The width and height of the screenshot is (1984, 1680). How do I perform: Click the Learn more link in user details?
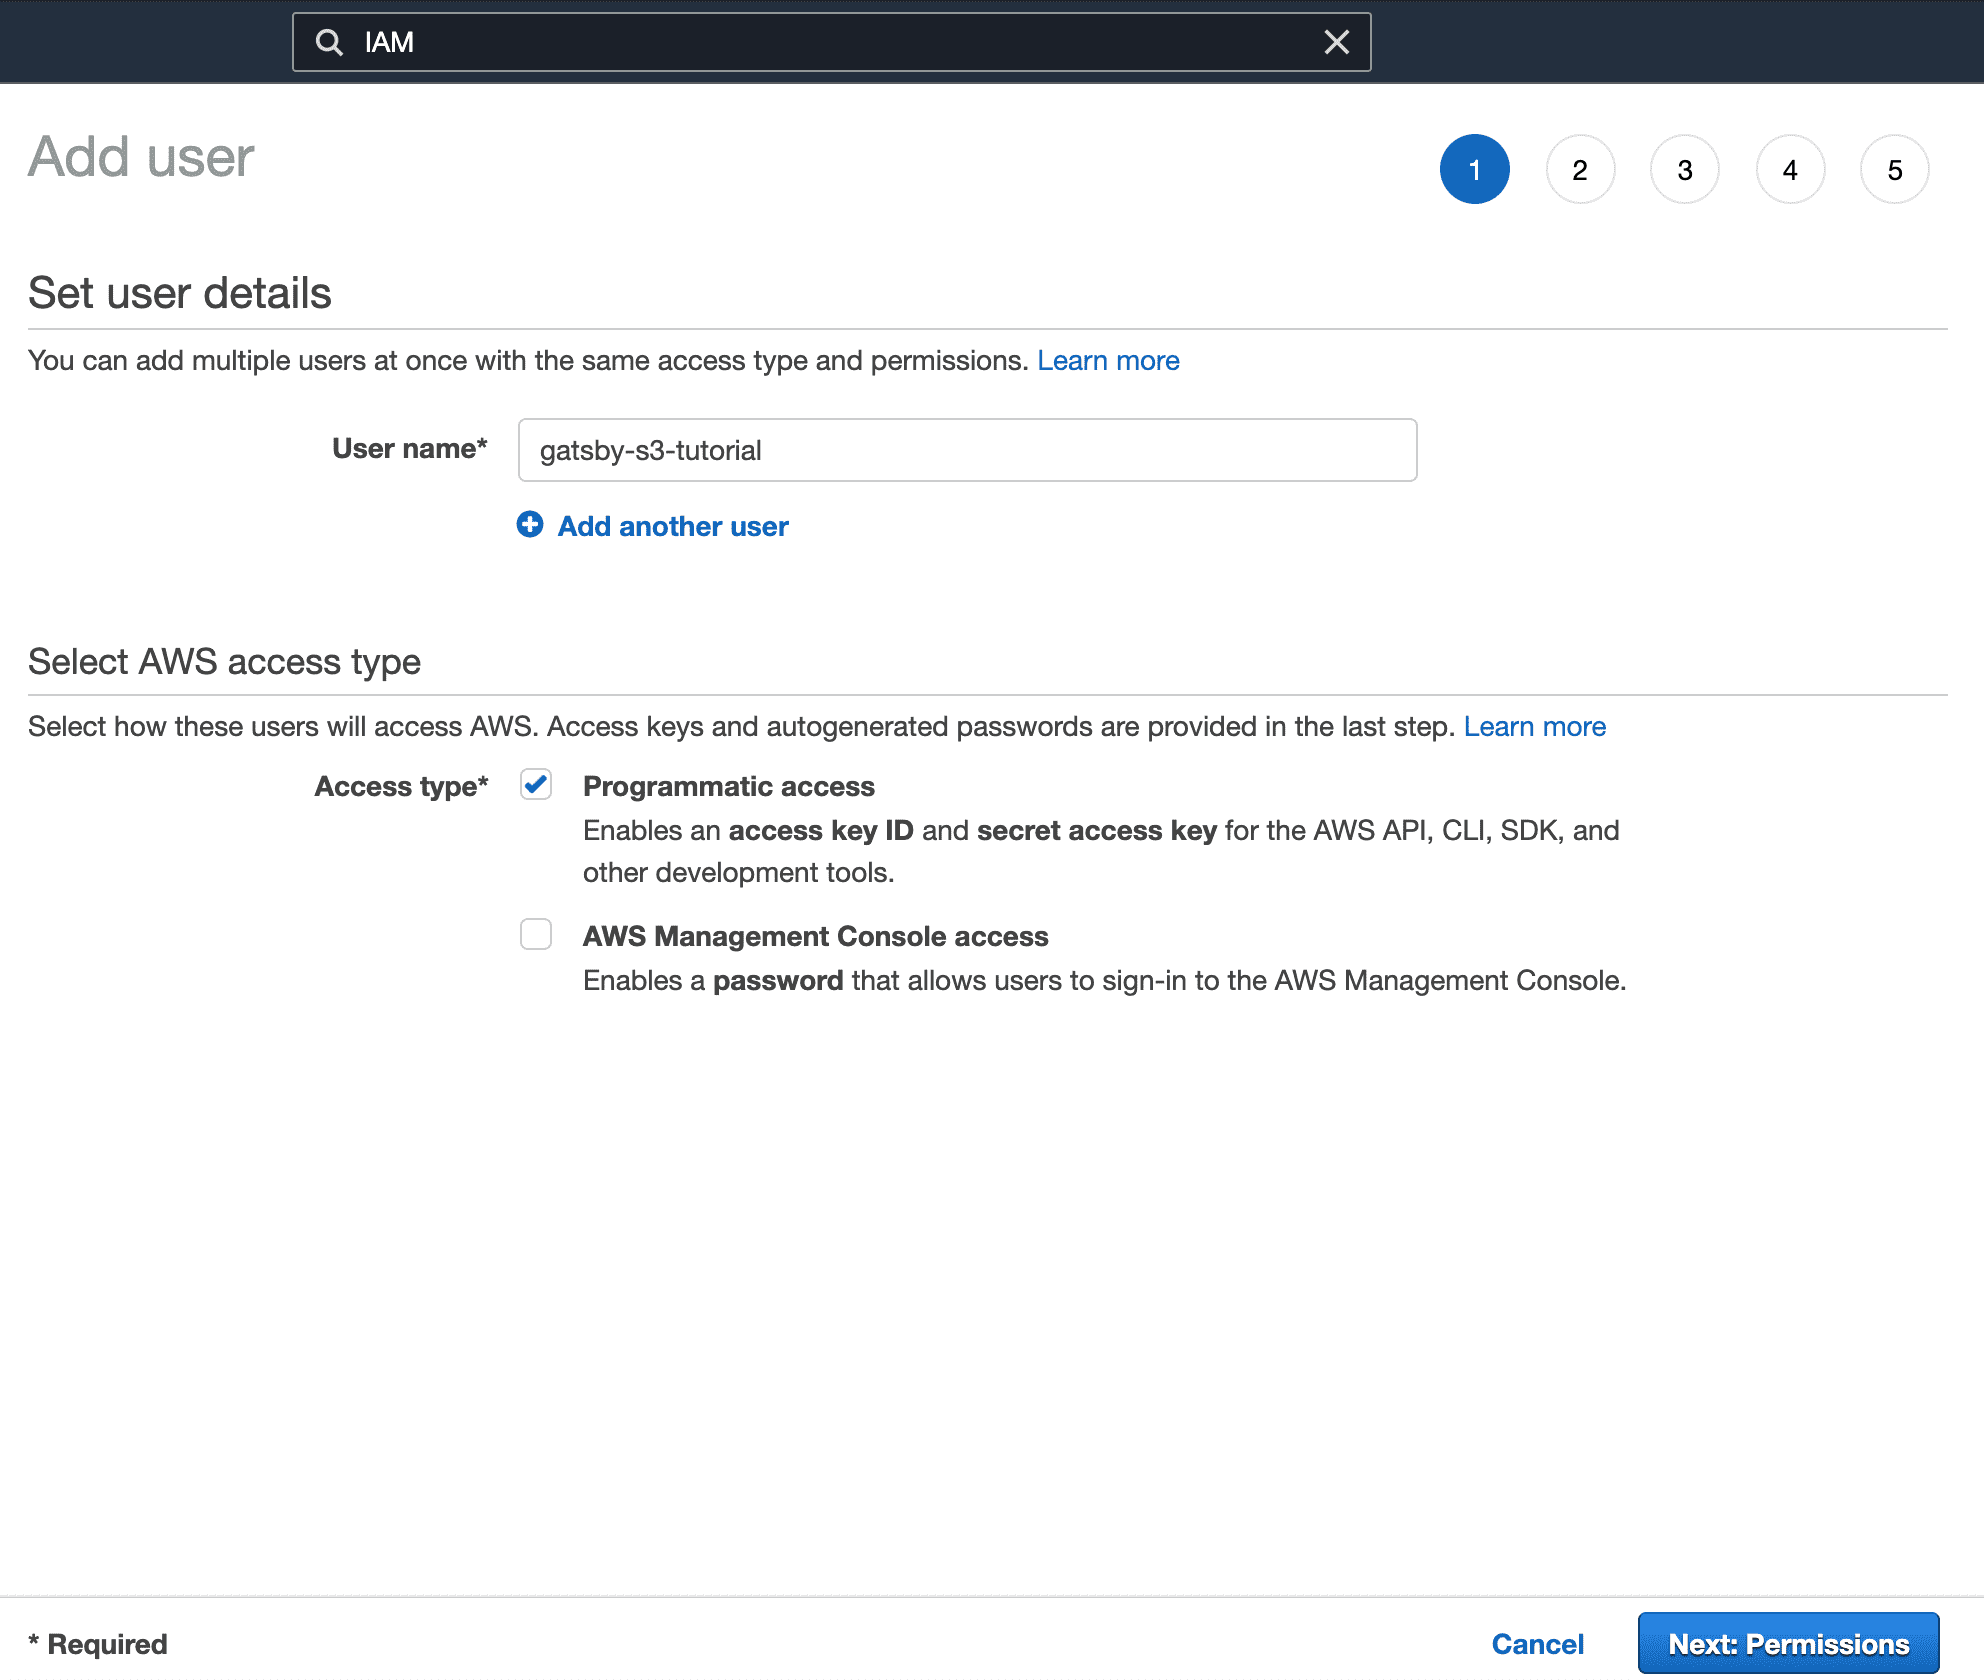click(x=1107, y=358)
